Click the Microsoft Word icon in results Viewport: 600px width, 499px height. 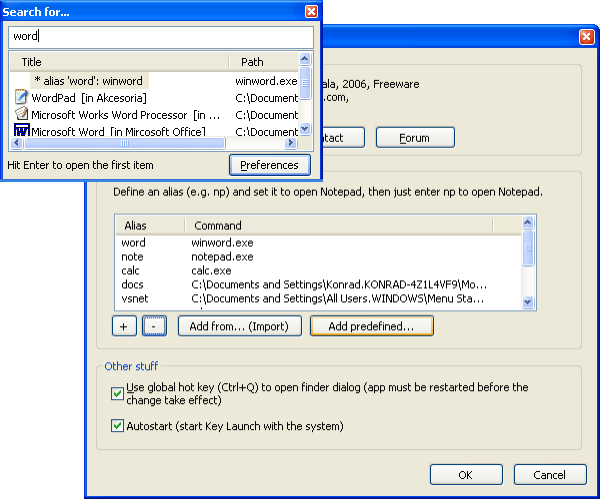click(21, 130)
